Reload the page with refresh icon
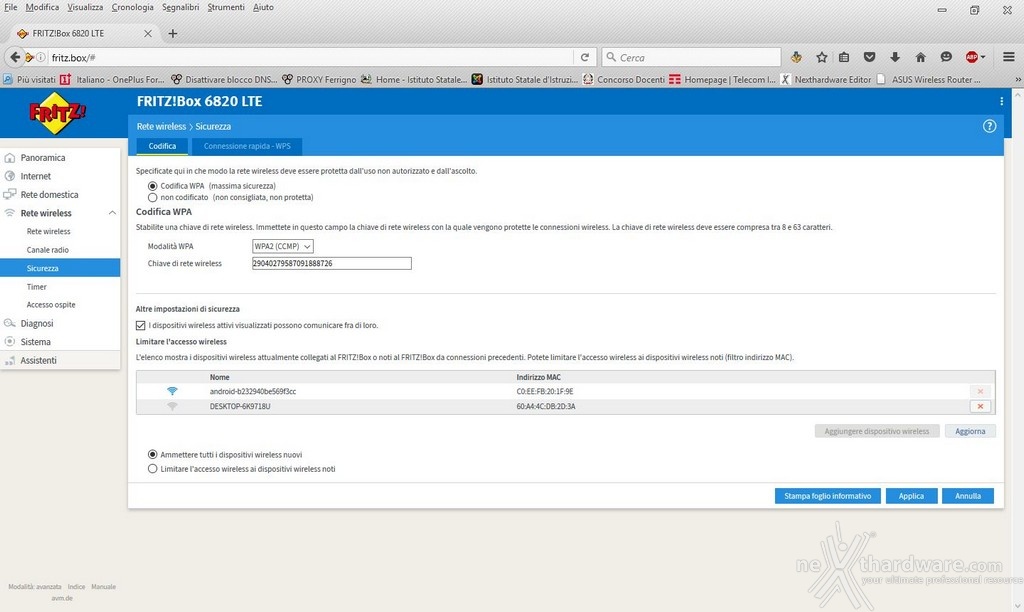The image size is (1024, 612). click(585, 57)
